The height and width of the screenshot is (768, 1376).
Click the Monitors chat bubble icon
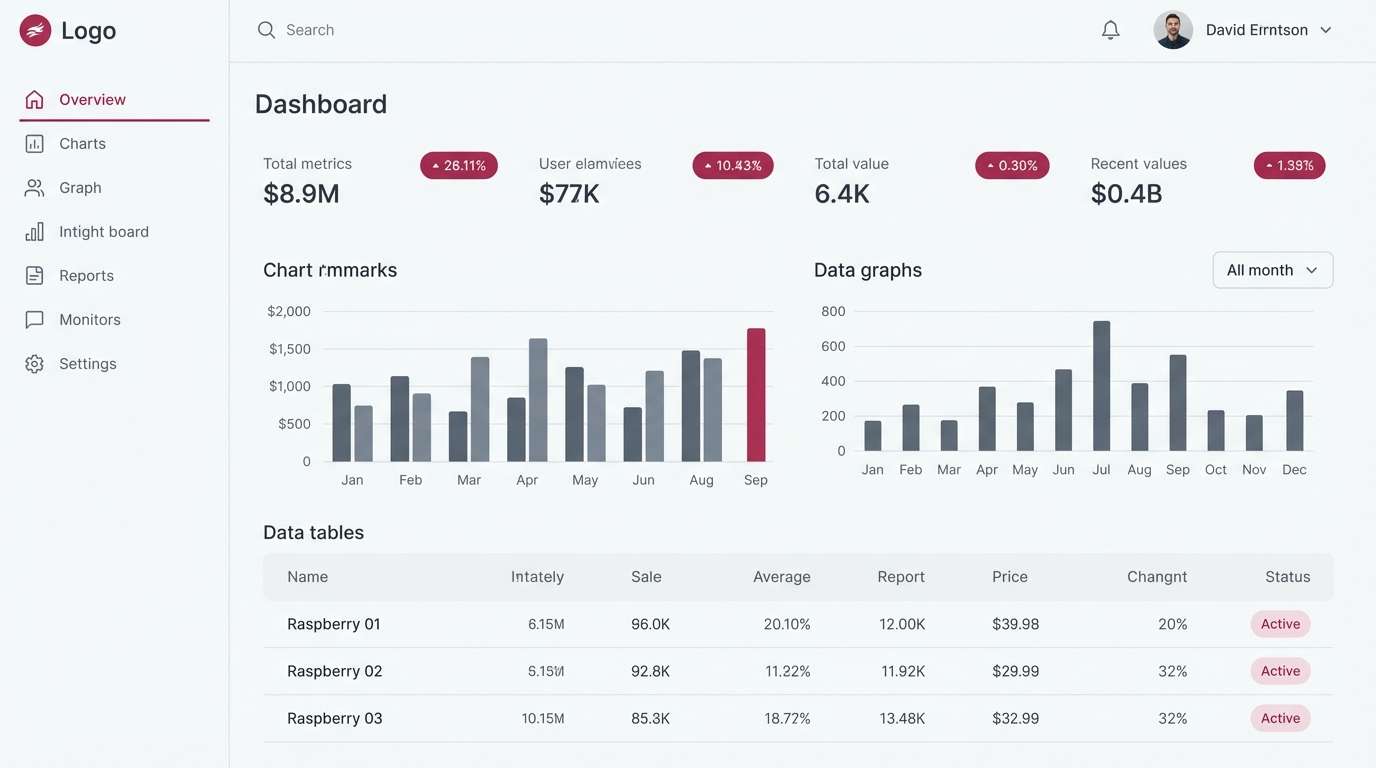34,320
